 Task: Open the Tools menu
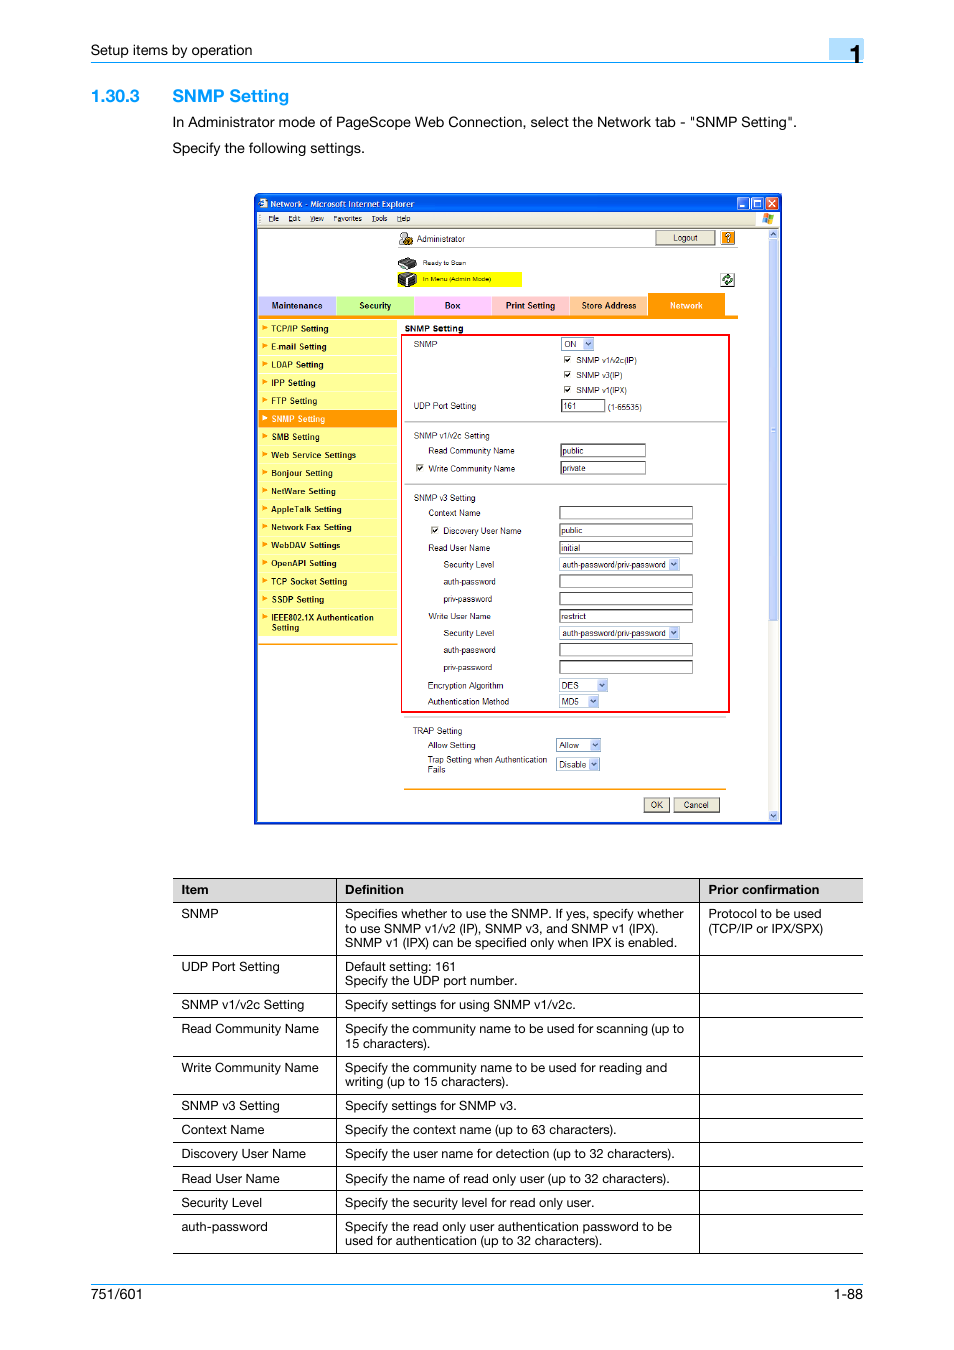(379, 218)
